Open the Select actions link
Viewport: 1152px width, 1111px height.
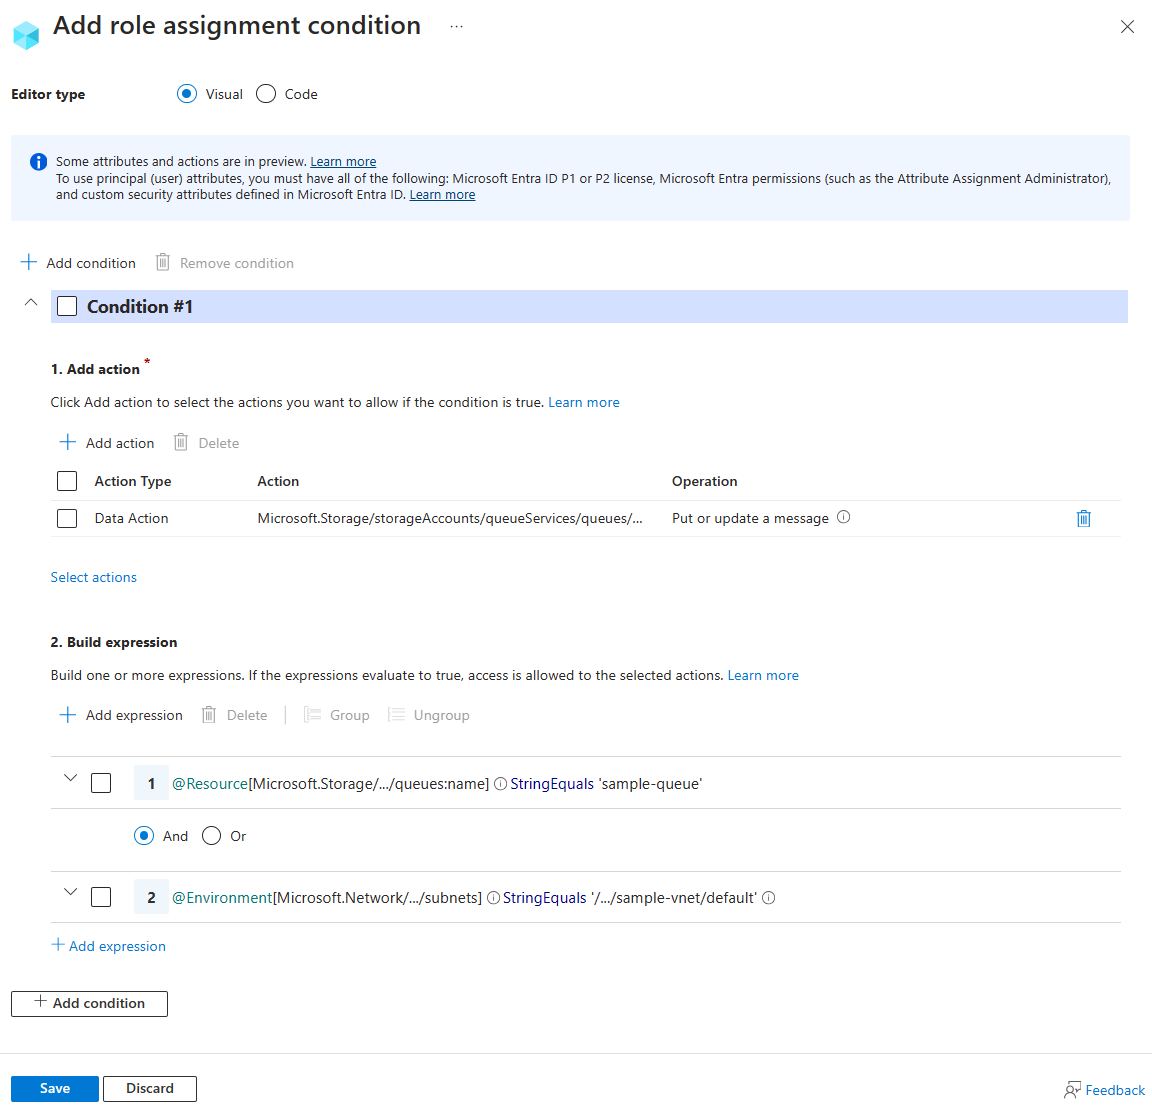[x=94, y=577]
